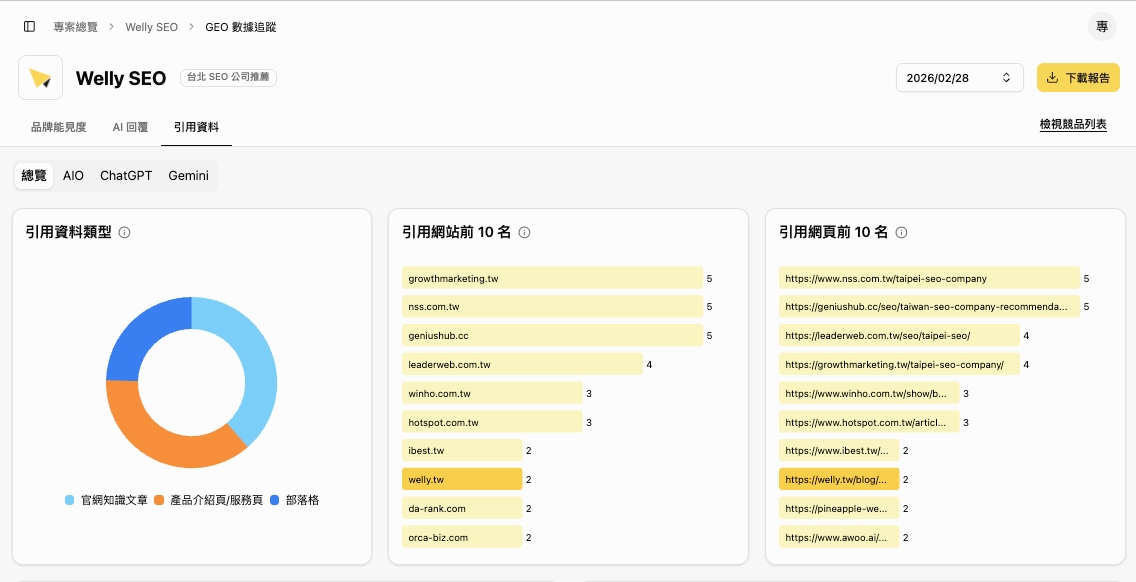Toggle 部落格 legend item

click(x=294, y=499)
